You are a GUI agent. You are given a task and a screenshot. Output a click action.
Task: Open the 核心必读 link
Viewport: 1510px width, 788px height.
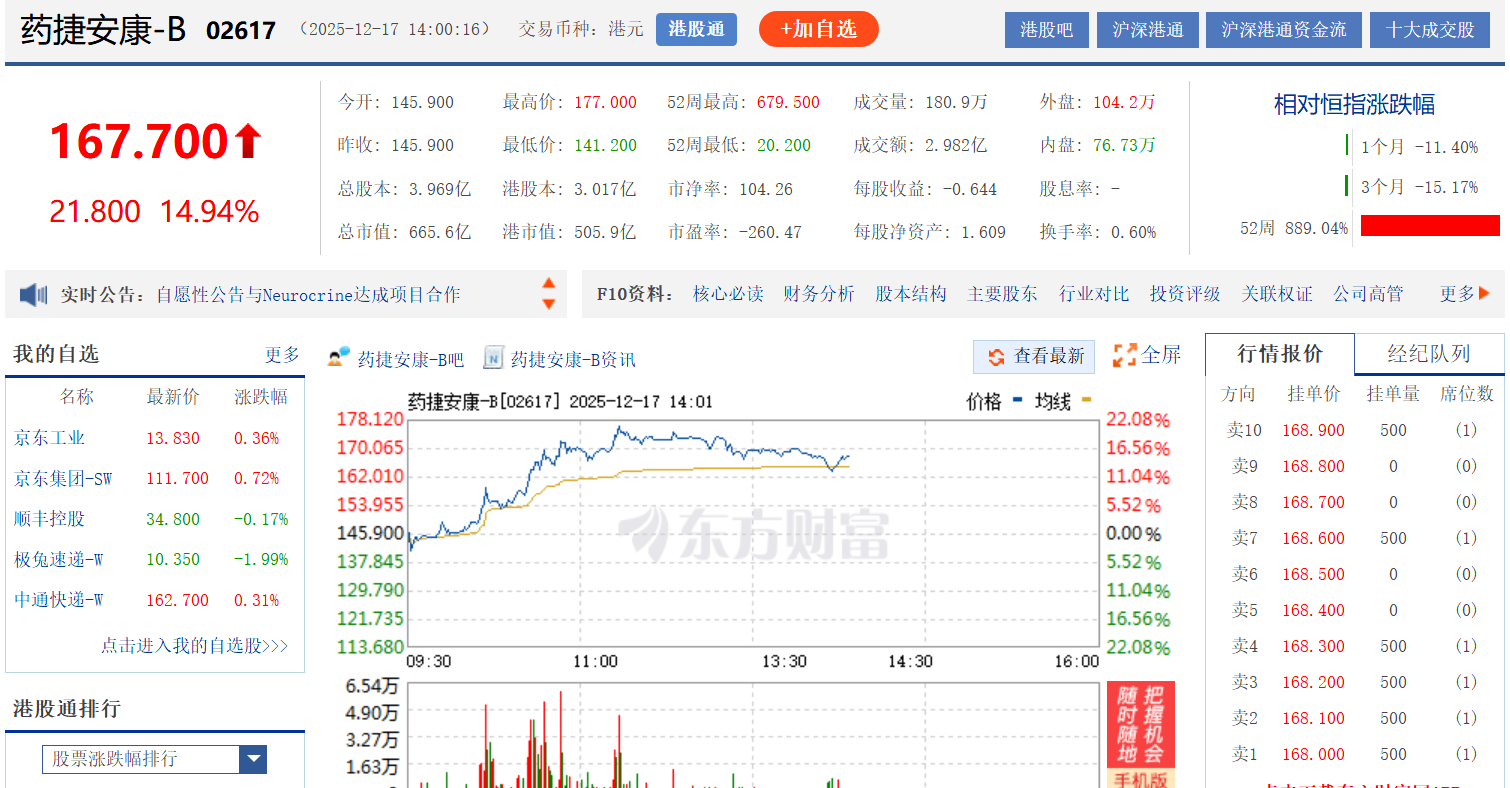coord(728,294)
